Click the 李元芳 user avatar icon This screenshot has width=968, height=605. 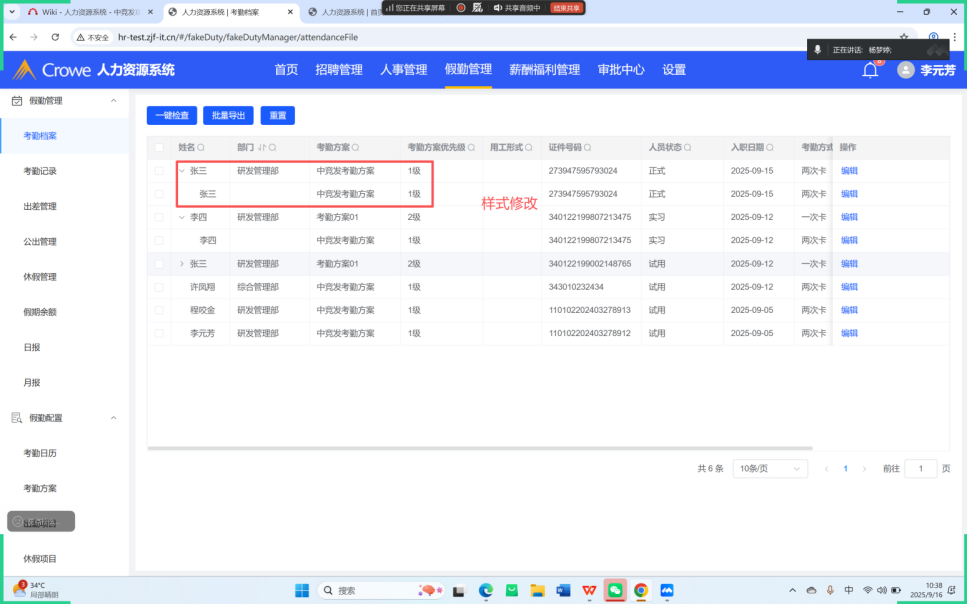click(906, 70)
